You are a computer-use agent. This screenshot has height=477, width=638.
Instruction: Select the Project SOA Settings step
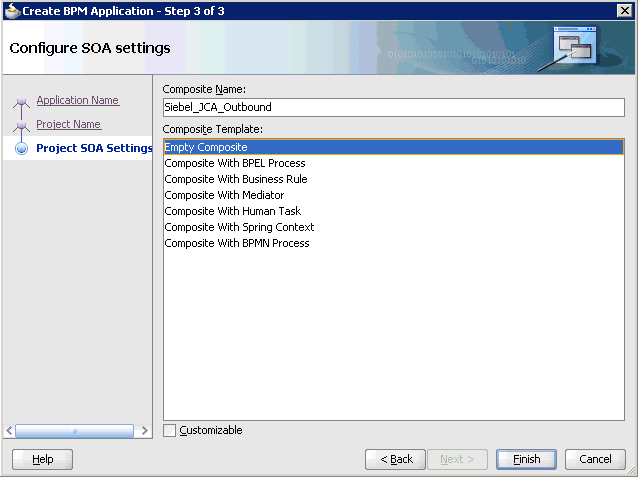click(x=94, y=148)
